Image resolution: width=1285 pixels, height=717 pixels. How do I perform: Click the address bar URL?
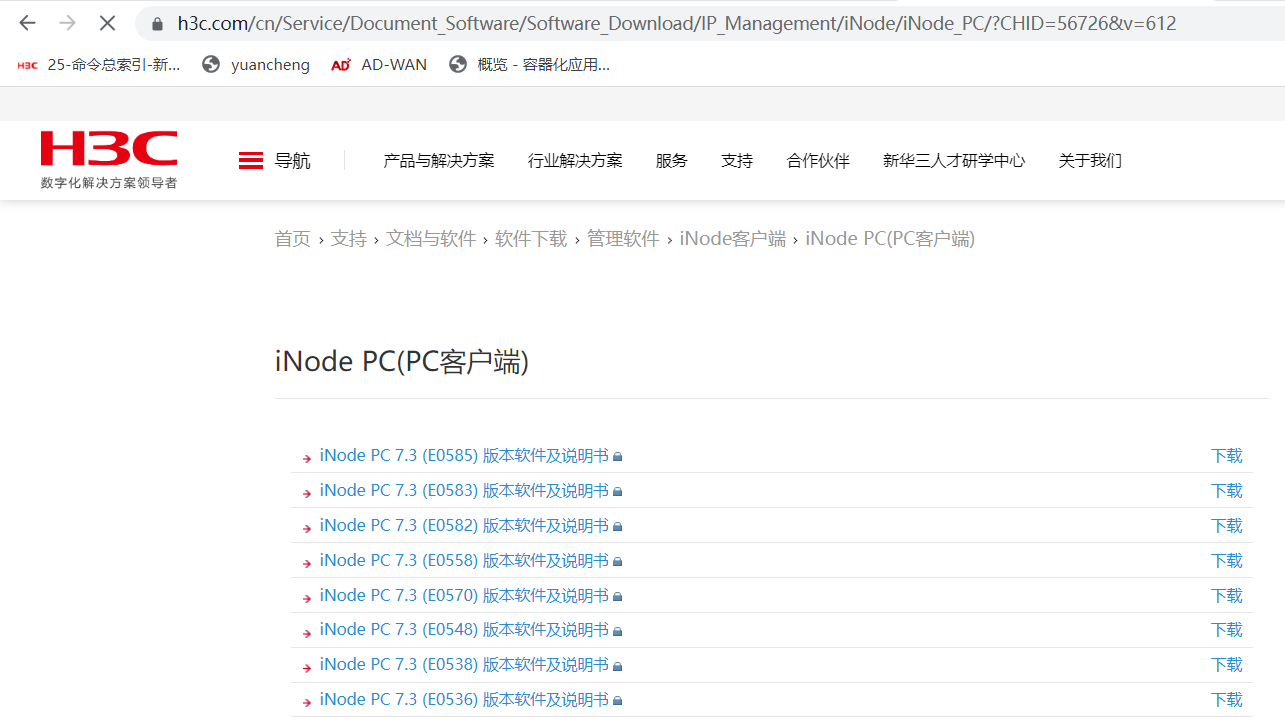677,23
